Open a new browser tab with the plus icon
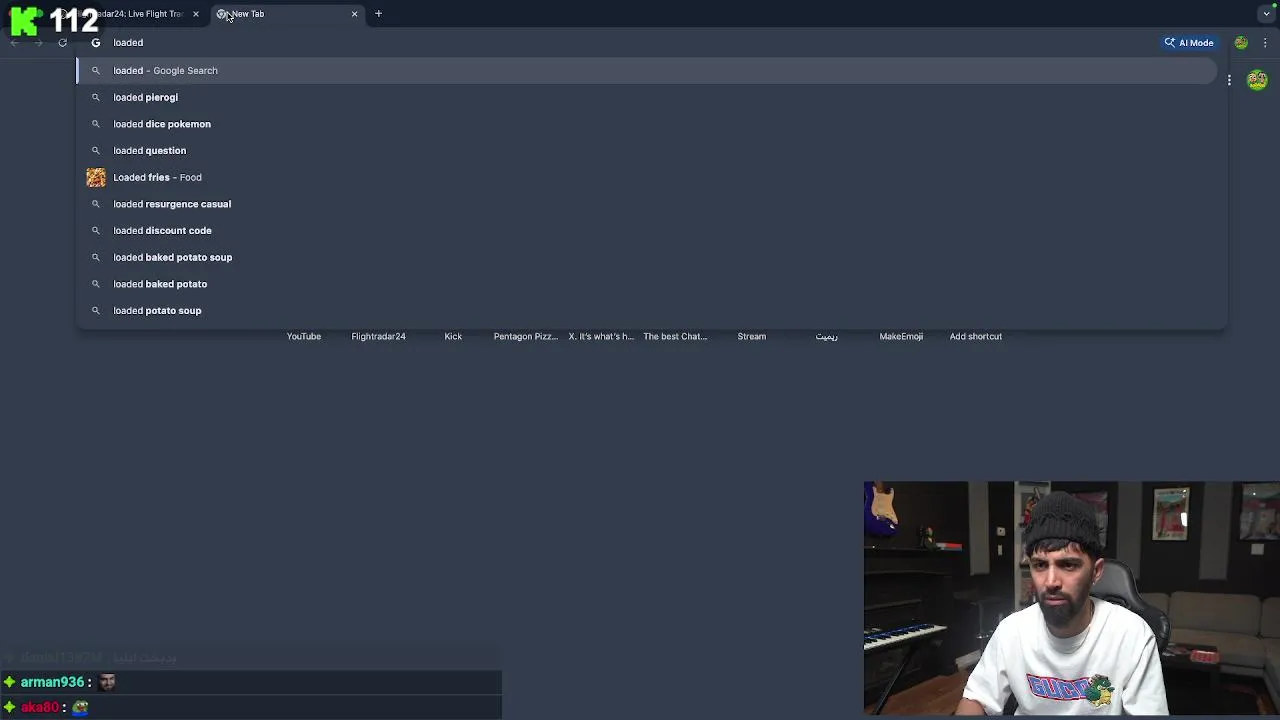 point(378,14)
